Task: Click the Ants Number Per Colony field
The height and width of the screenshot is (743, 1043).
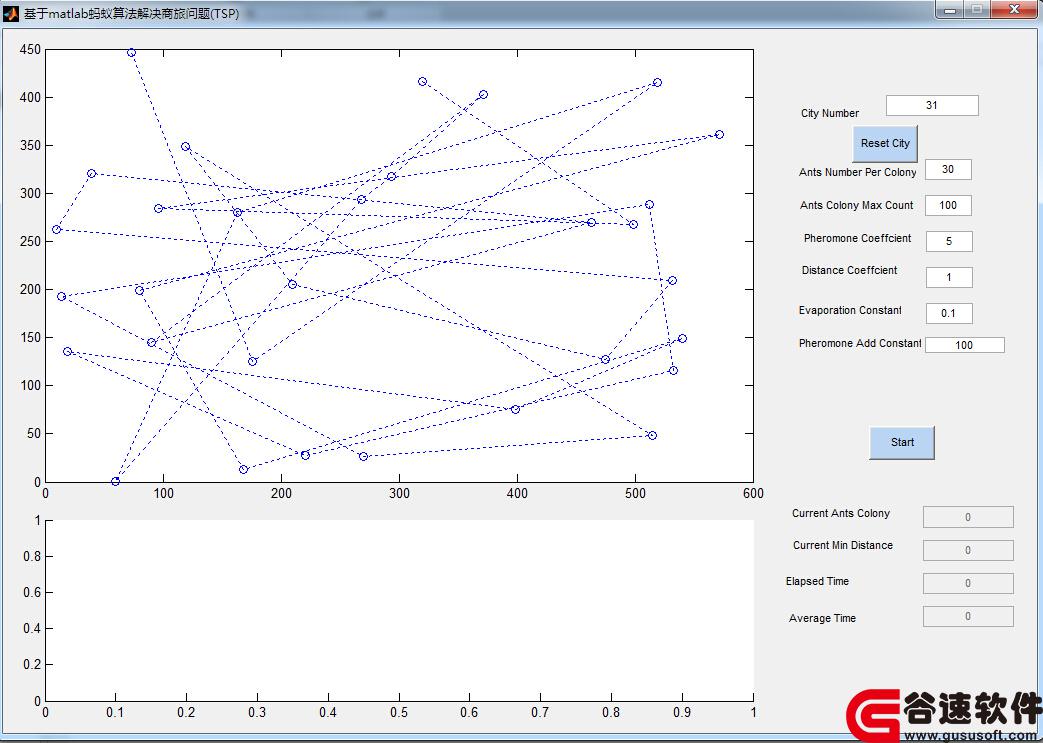Action: (948, 170)
